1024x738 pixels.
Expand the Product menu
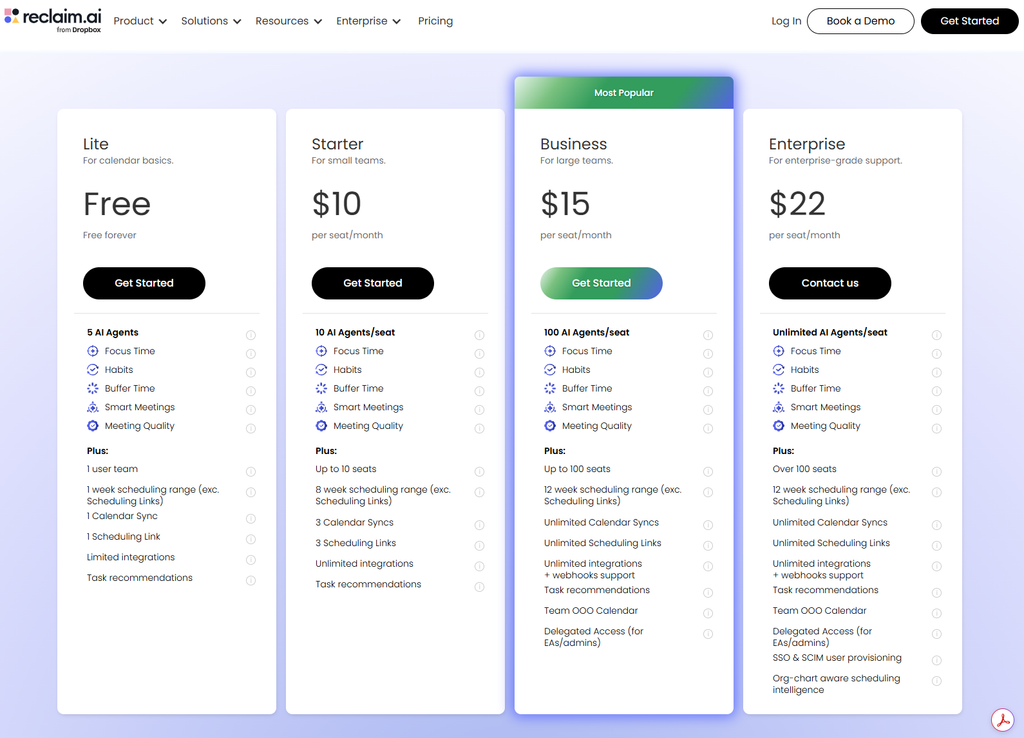pos(140,21)
